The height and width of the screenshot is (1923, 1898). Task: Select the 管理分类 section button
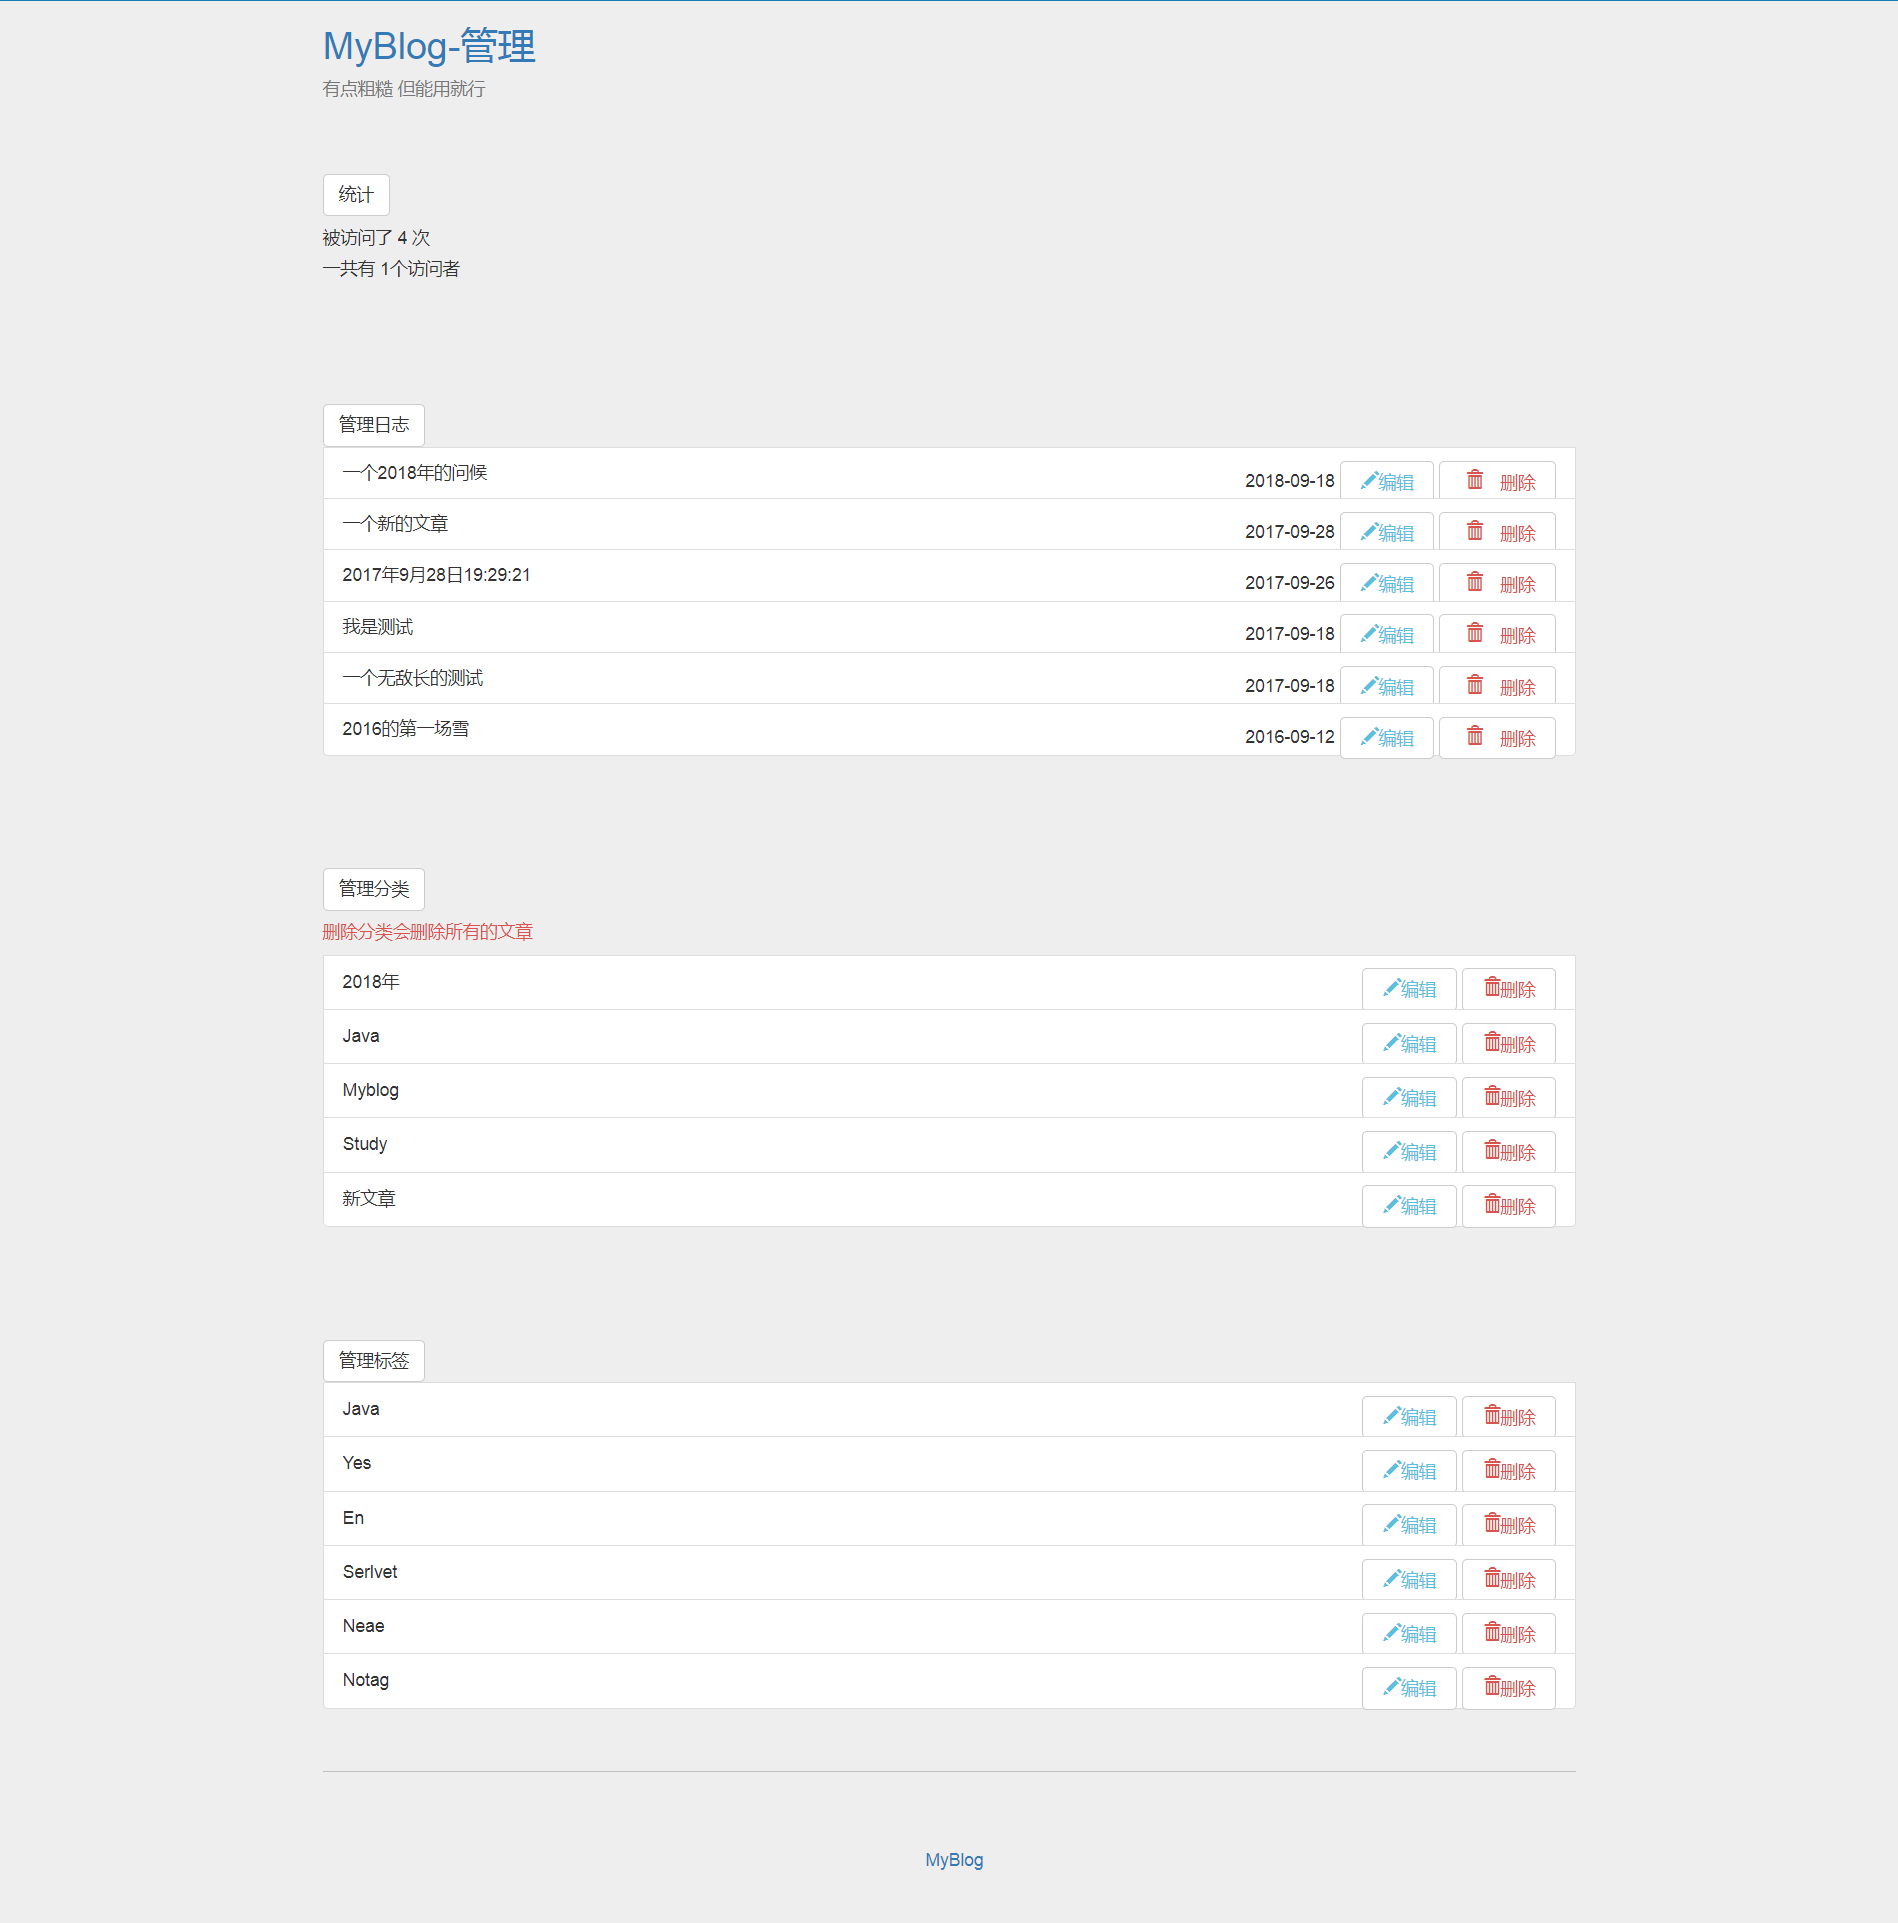[x=373, y=889]
